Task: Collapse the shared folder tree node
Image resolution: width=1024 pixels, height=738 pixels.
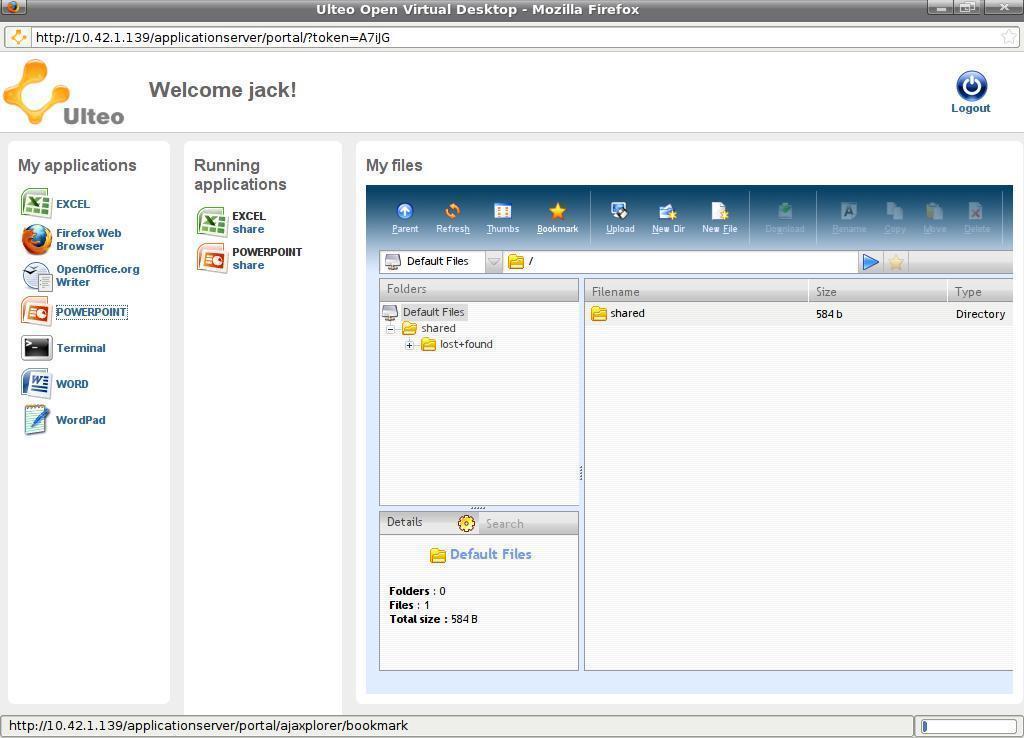Action: pos(390,329)
